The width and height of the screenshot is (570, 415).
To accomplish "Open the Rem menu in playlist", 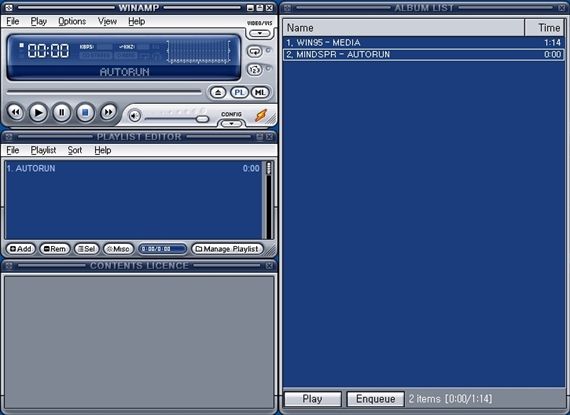I will coord(55,249).
